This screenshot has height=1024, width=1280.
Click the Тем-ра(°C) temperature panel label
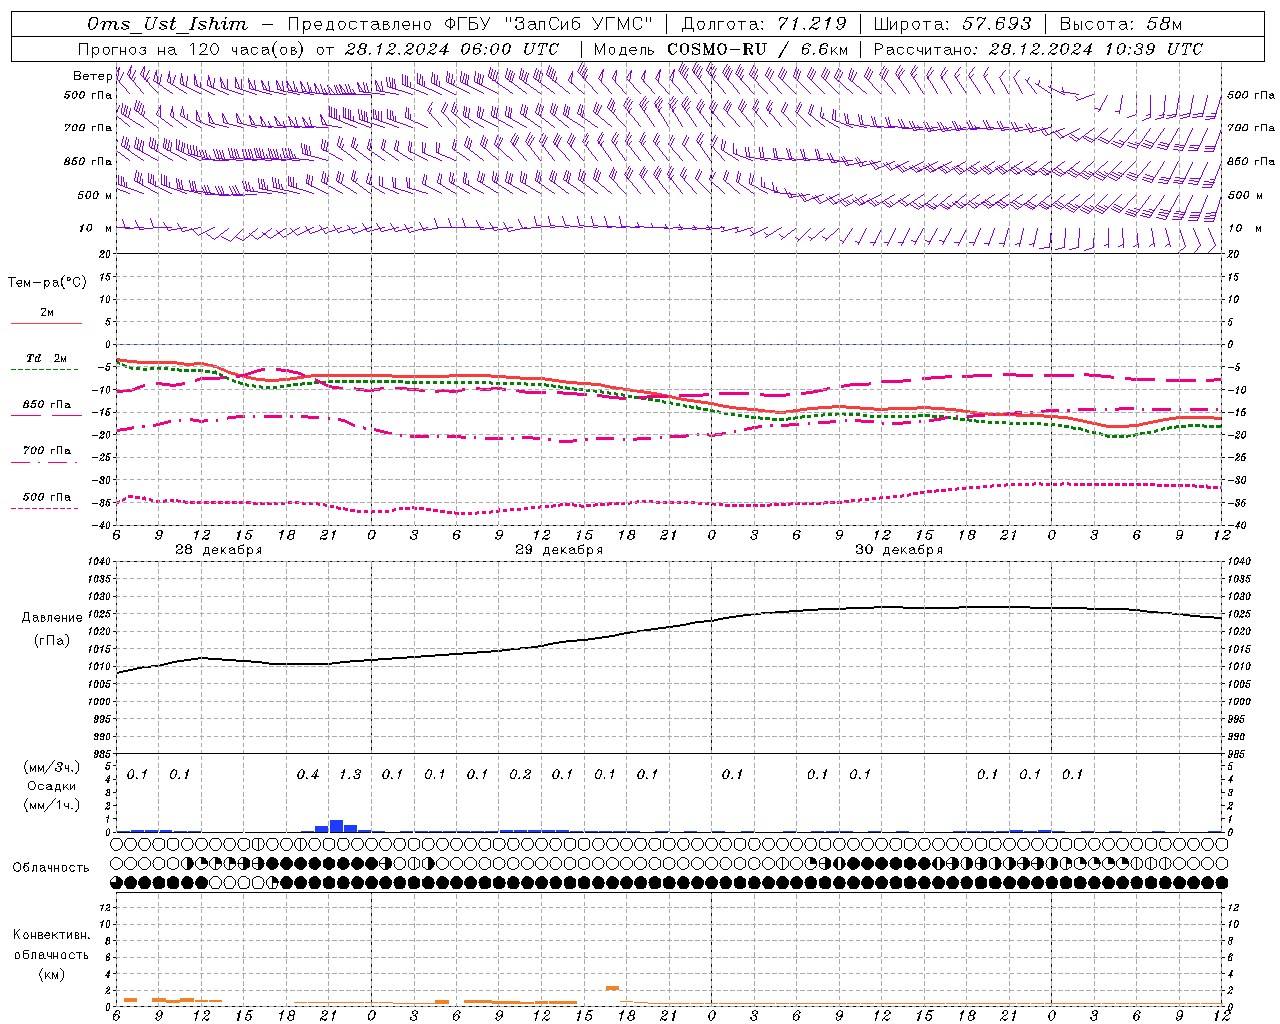pos(47,283)
